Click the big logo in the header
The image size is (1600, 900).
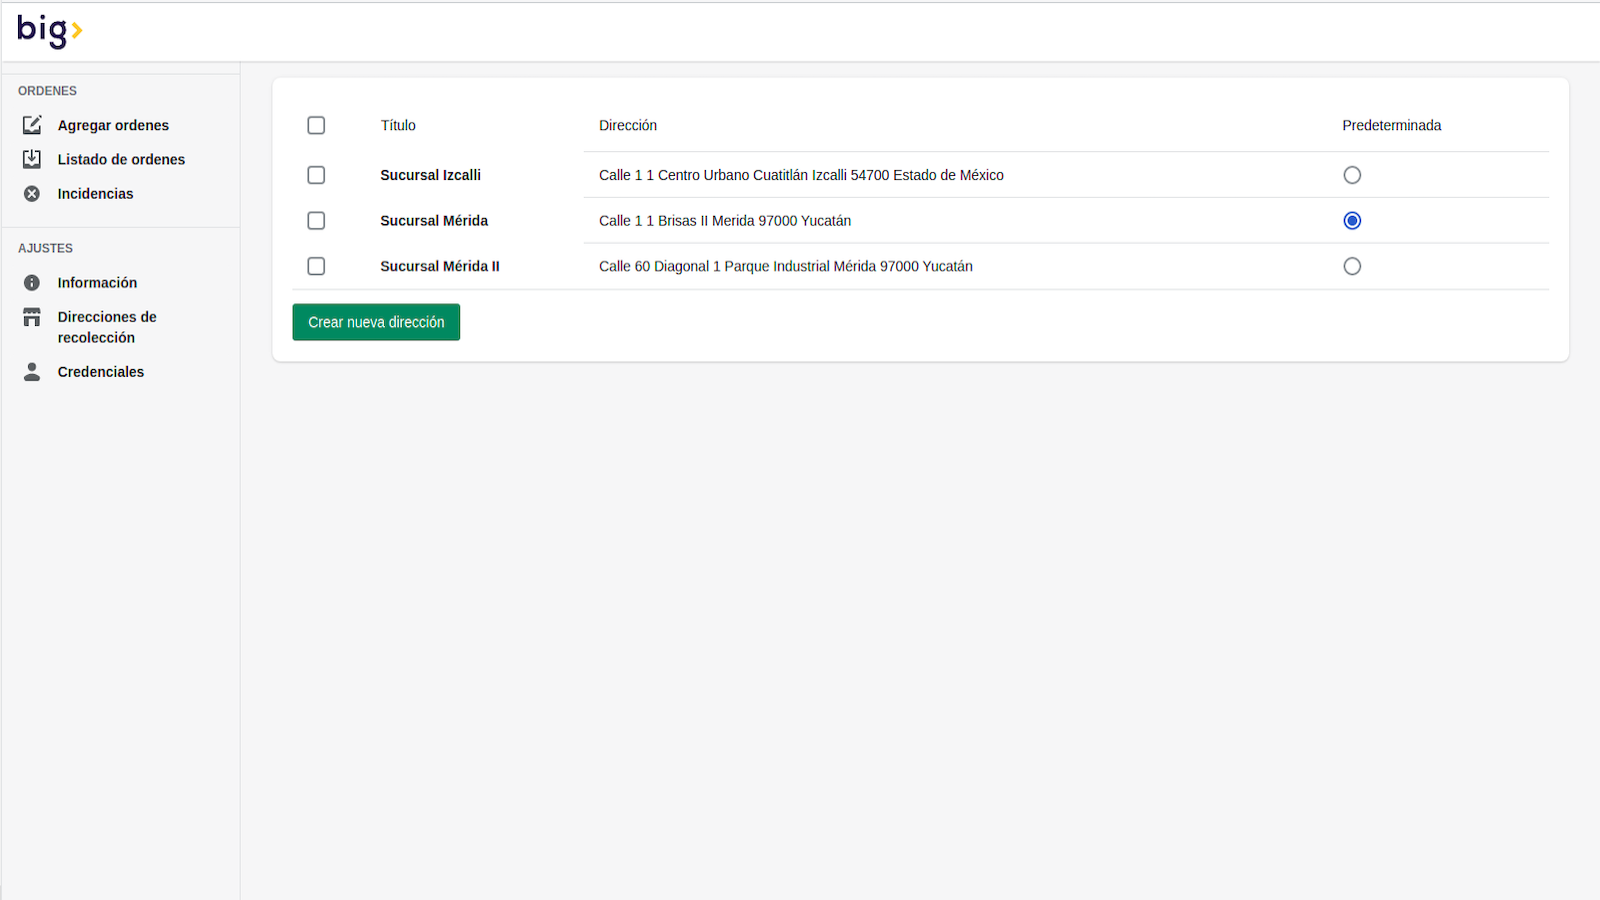click(x=49, y=31)
